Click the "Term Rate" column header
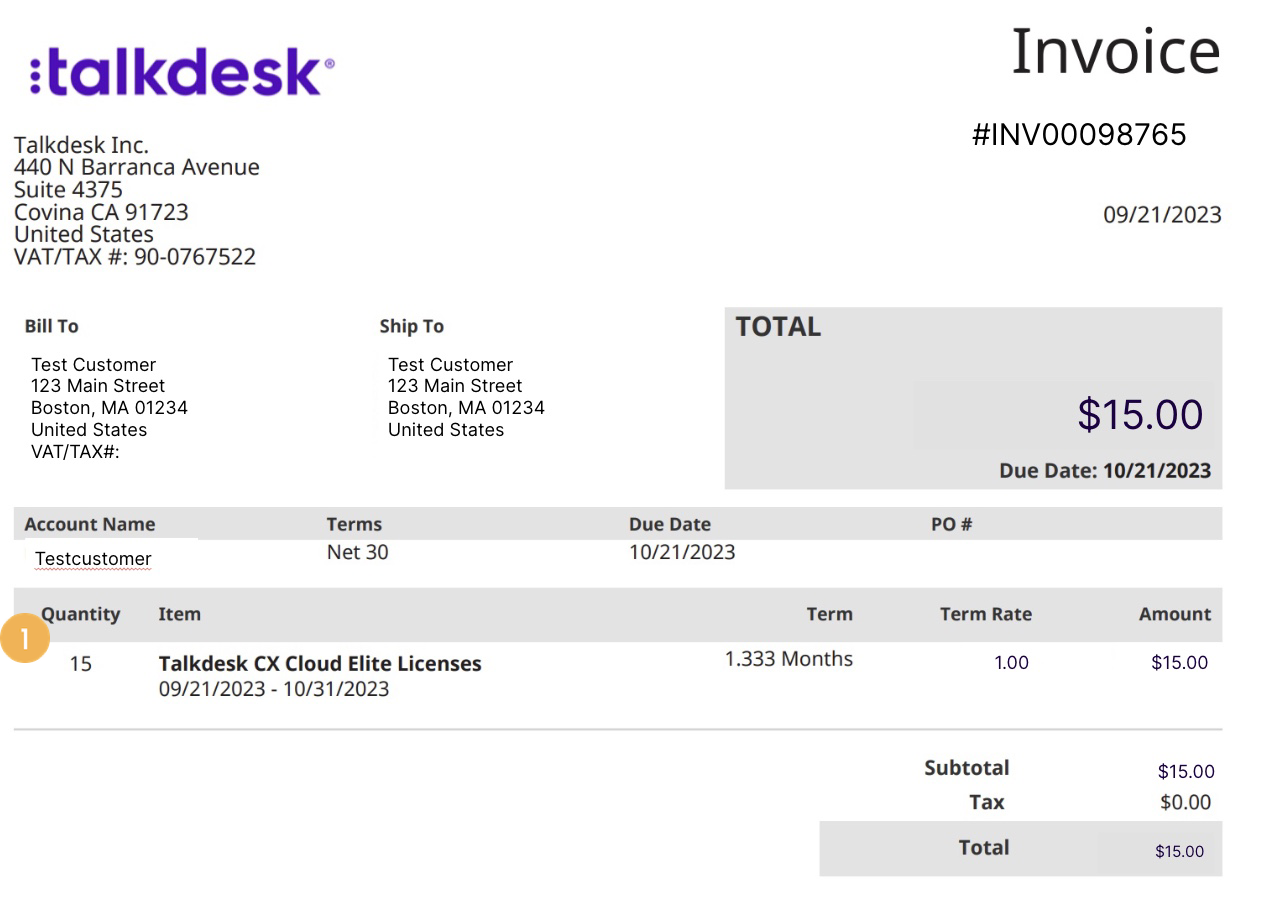1274x918 pixels. click(985, 614)
